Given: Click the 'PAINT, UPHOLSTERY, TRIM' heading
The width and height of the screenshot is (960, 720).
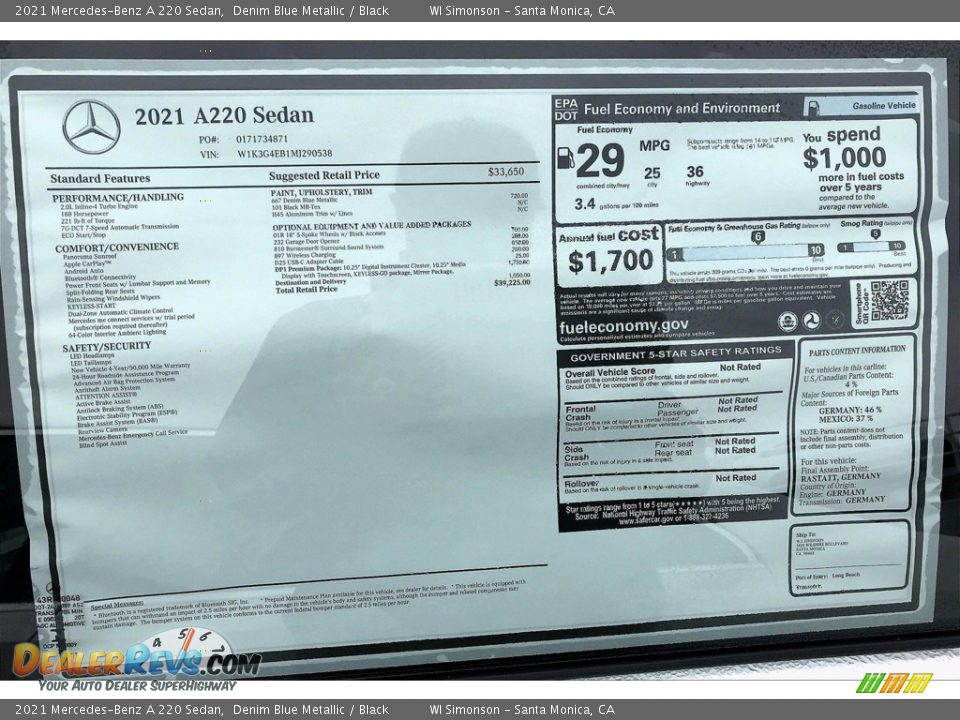Looking at the screenshot, I should (x=321, y=192).
